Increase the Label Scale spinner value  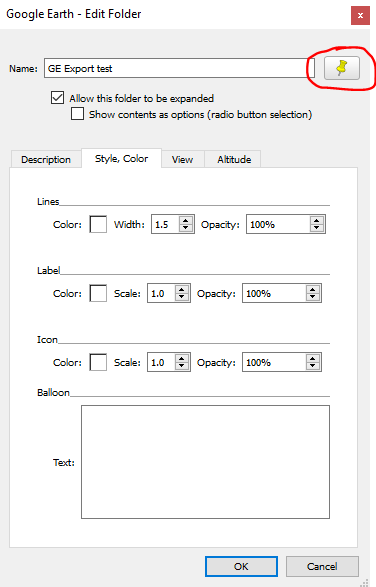click(182, 289)
